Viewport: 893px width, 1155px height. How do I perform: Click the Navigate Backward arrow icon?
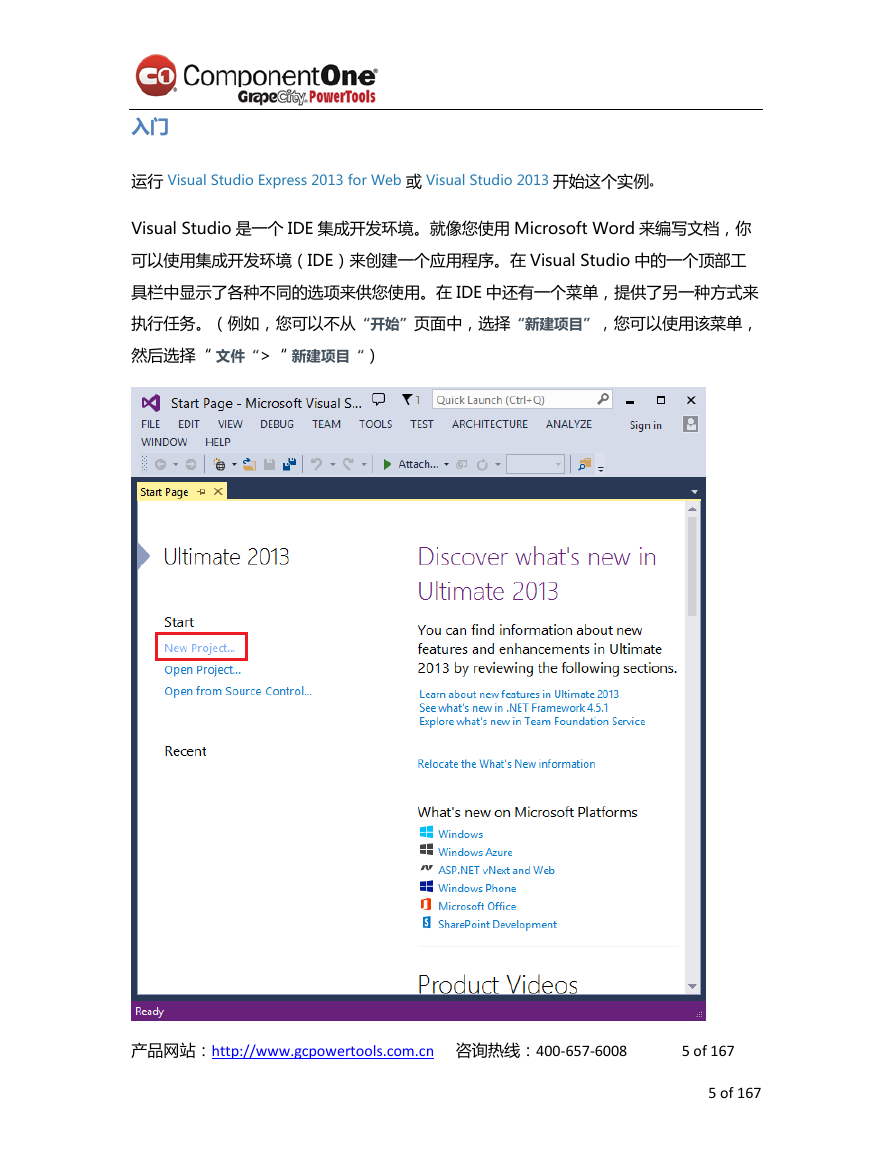click(161, 464)
